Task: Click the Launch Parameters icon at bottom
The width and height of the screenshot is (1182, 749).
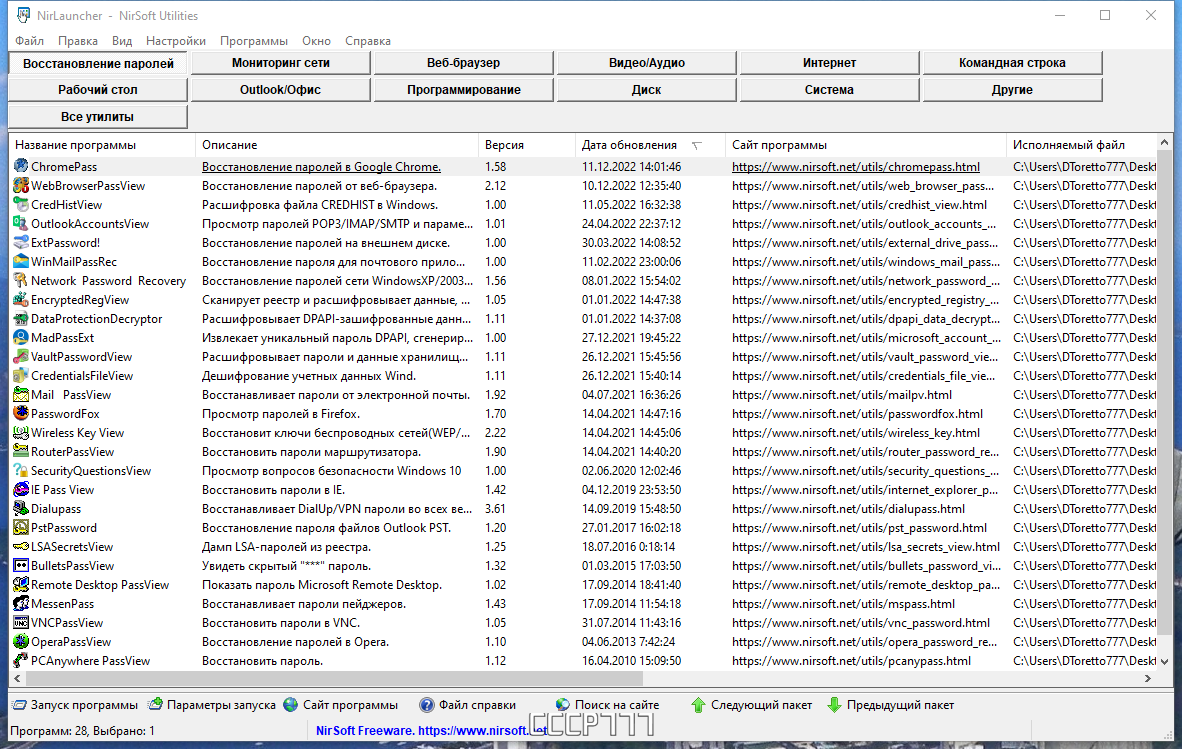Action: click(x=155, y=705)
